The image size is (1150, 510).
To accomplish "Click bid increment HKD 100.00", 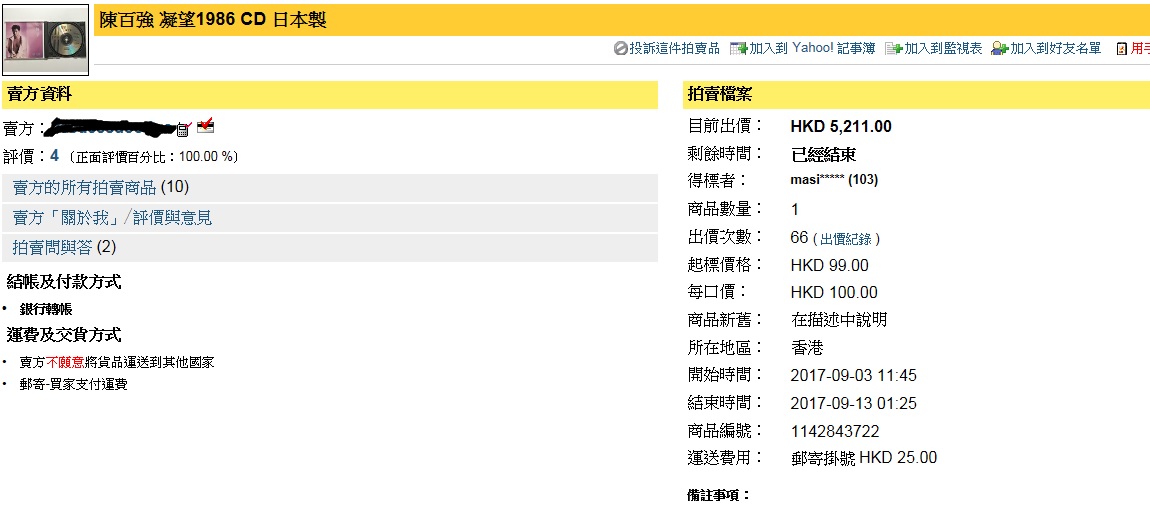I will click(x=834, y=293).
